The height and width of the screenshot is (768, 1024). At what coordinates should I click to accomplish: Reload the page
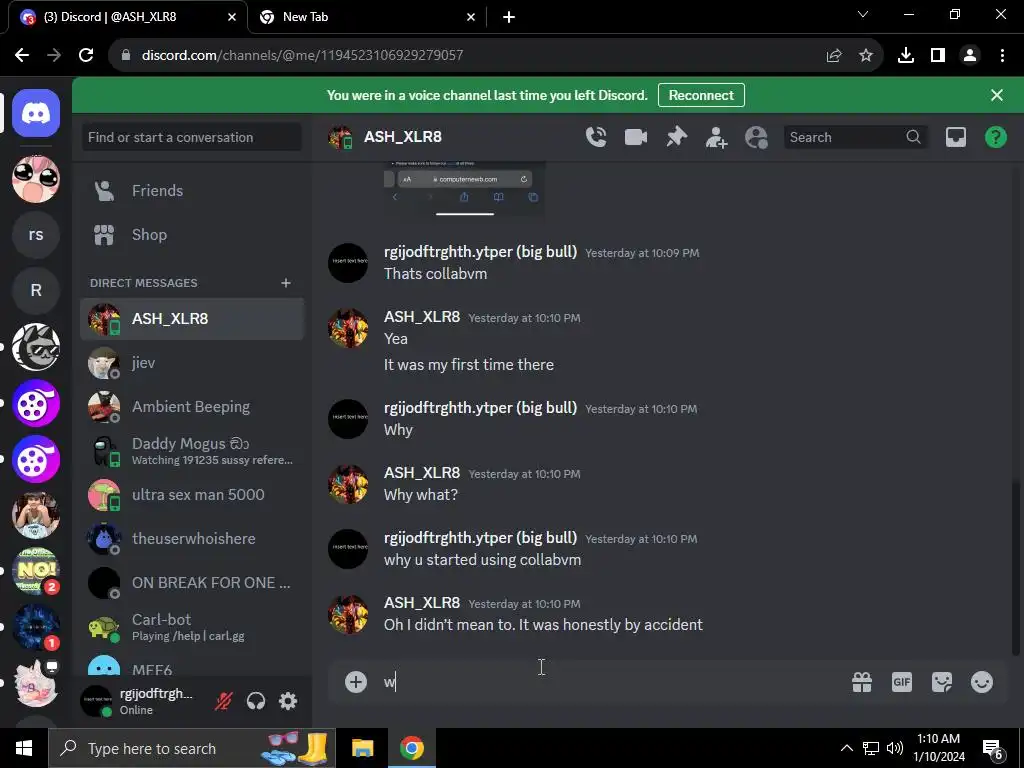[x=86, y=55]
